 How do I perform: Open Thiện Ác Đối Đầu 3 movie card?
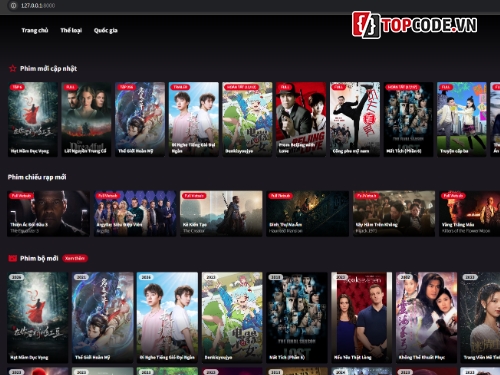pos(49,214)
